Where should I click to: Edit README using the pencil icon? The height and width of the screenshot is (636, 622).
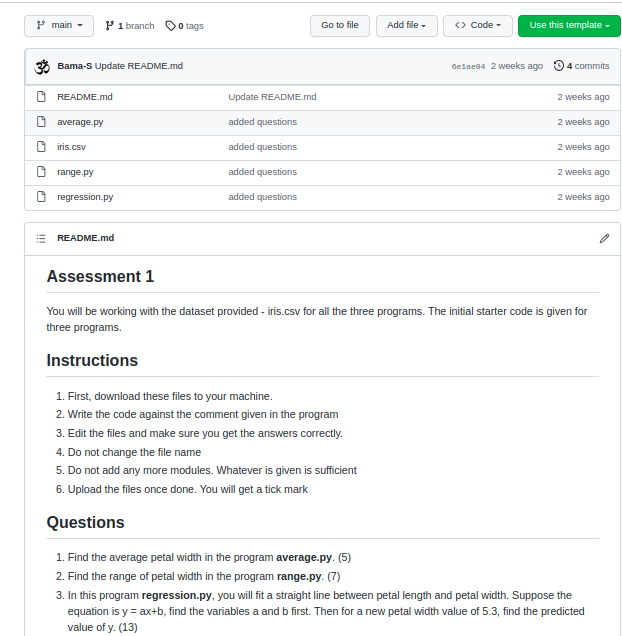pos(604,238)
